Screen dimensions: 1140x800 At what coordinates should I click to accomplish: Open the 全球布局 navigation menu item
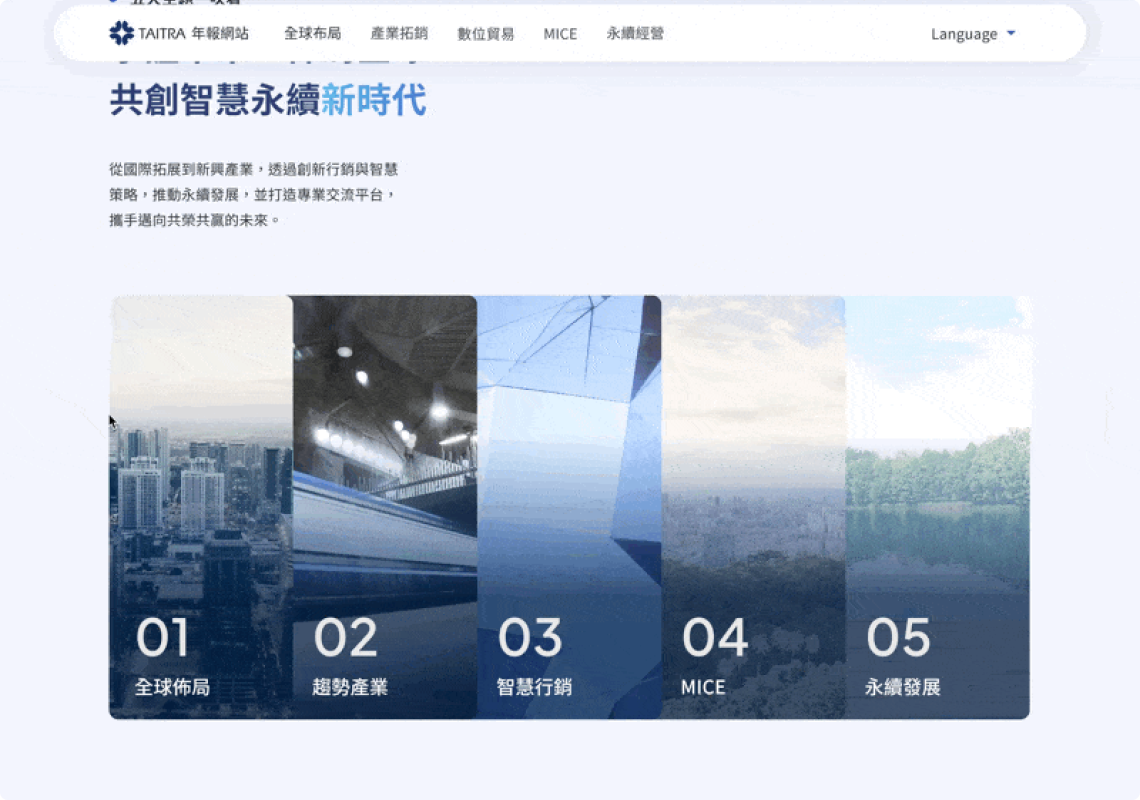click(312, 33)
